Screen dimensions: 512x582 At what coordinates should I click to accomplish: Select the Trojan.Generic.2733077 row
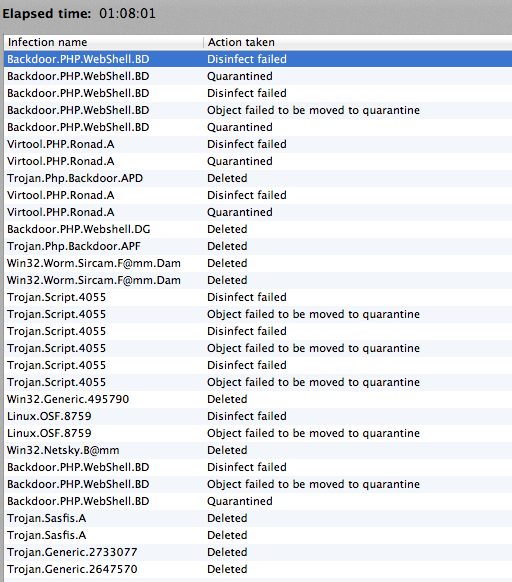point(258,552)
